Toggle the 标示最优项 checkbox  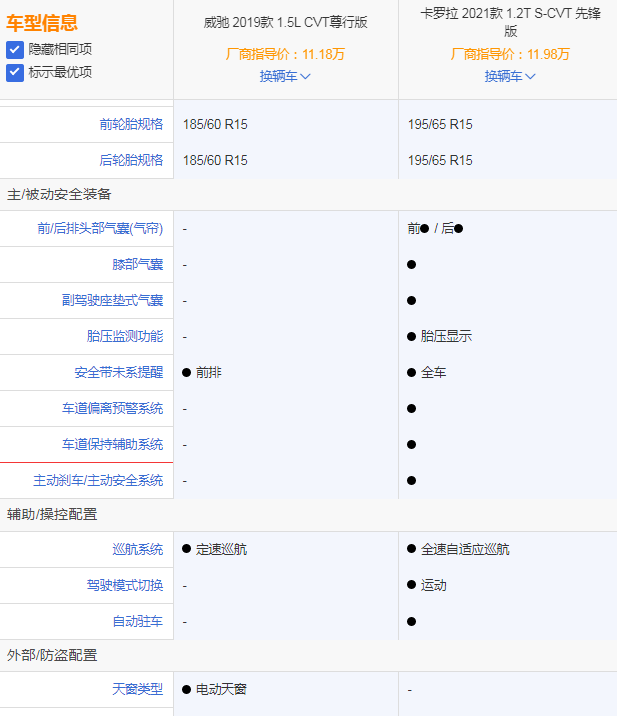tap(15, 72)
